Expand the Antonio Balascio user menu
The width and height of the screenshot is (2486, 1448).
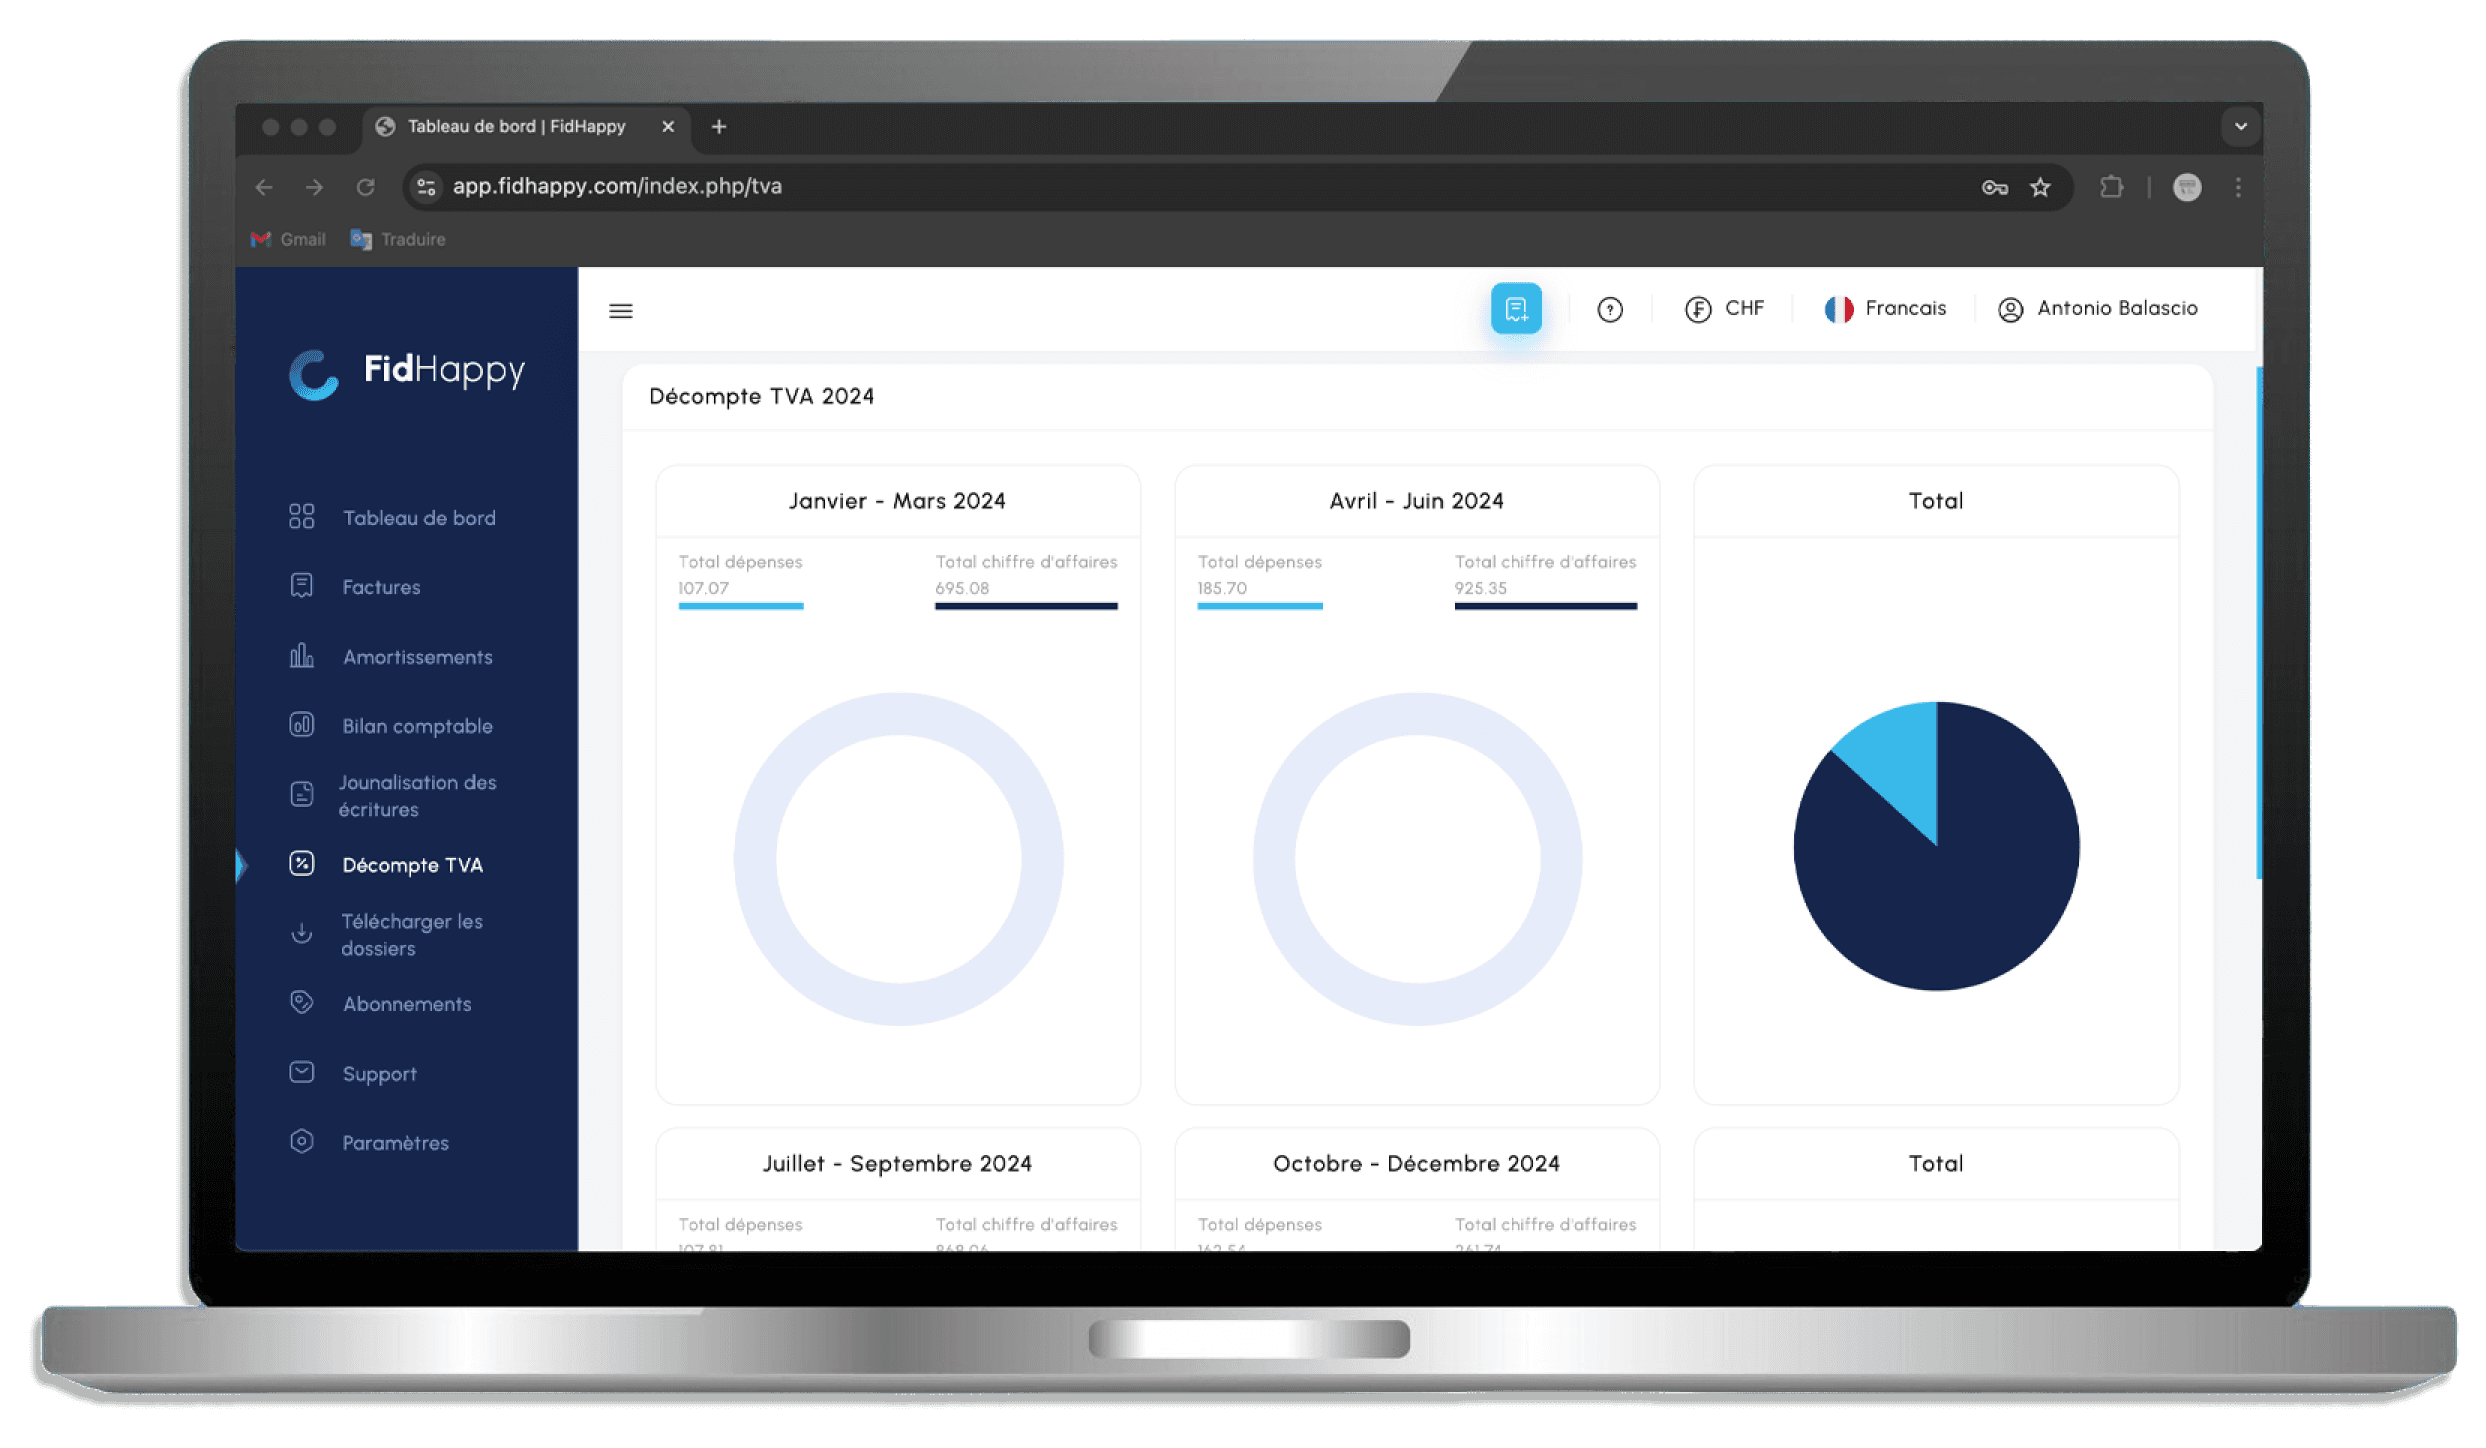2098,309
